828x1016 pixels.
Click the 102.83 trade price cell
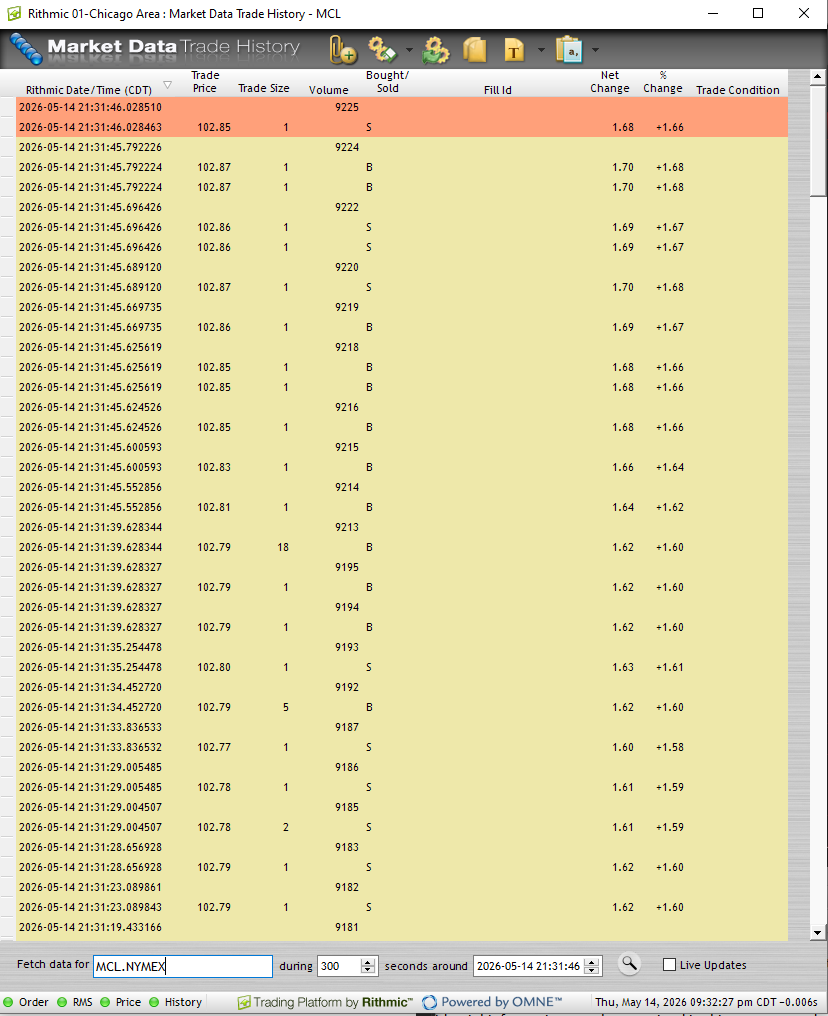click(x=214, y=467)
